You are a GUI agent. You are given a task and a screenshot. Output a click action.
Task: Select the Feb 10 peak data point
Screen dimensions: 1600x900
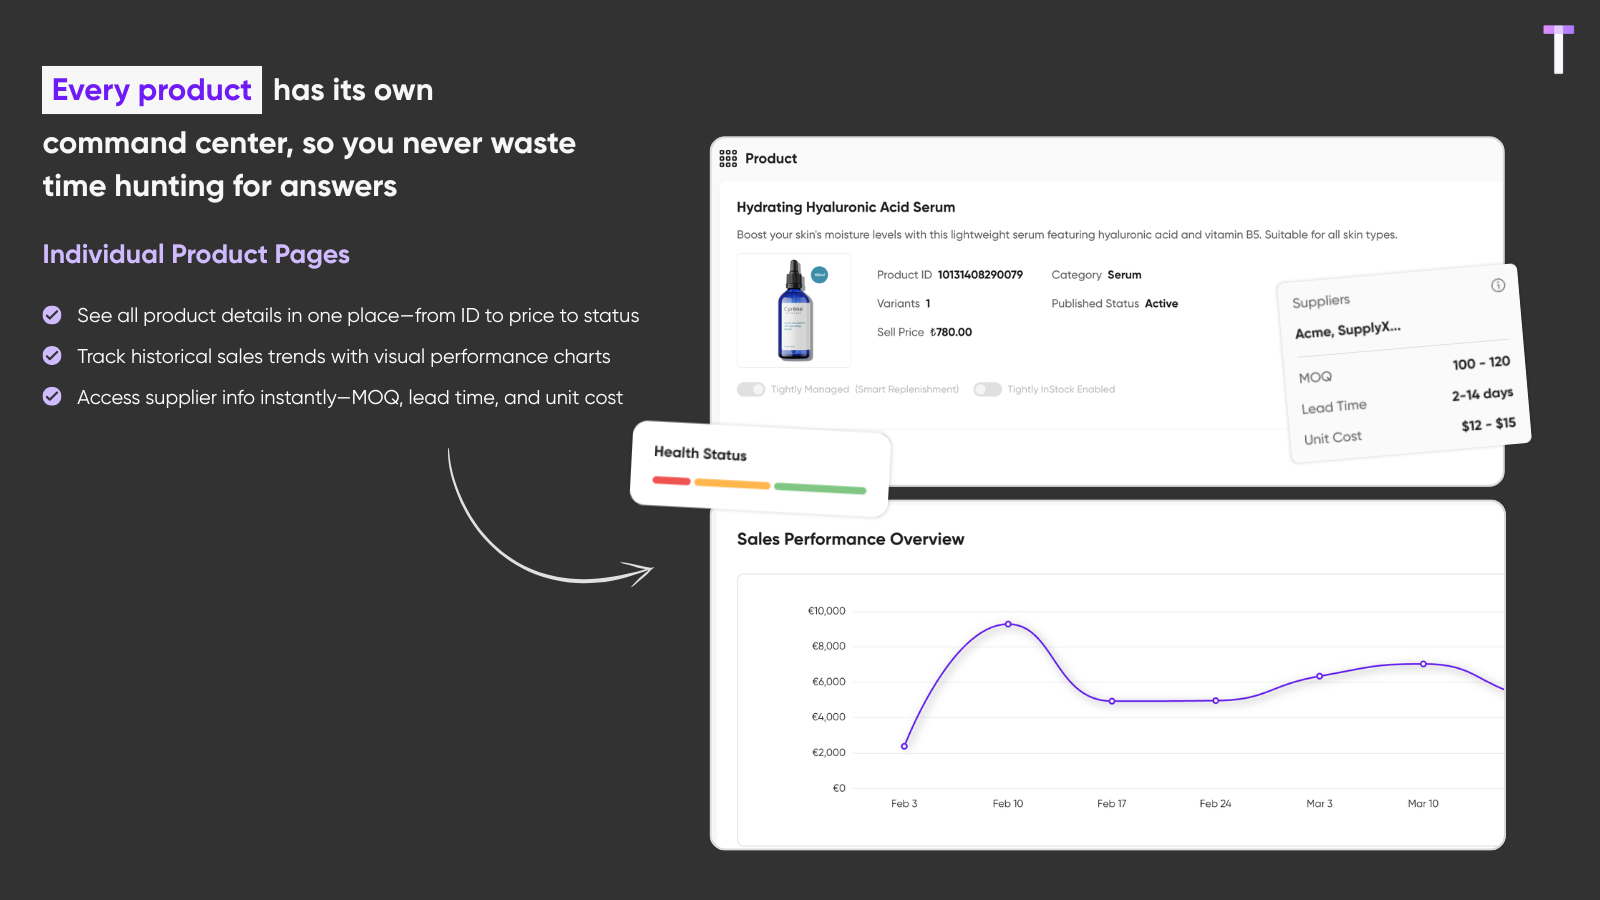(1008, 624)
